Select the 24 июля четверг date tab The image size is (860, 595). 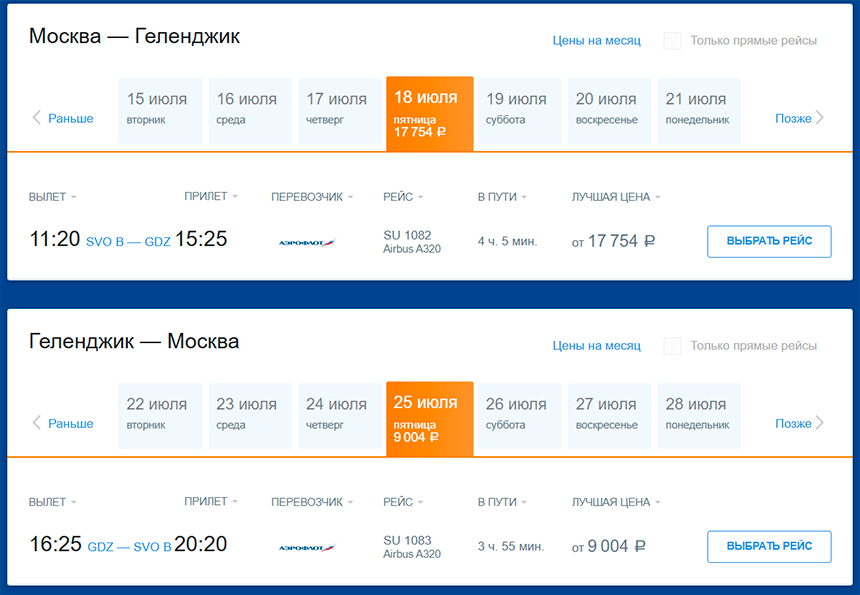click(336, 414)
